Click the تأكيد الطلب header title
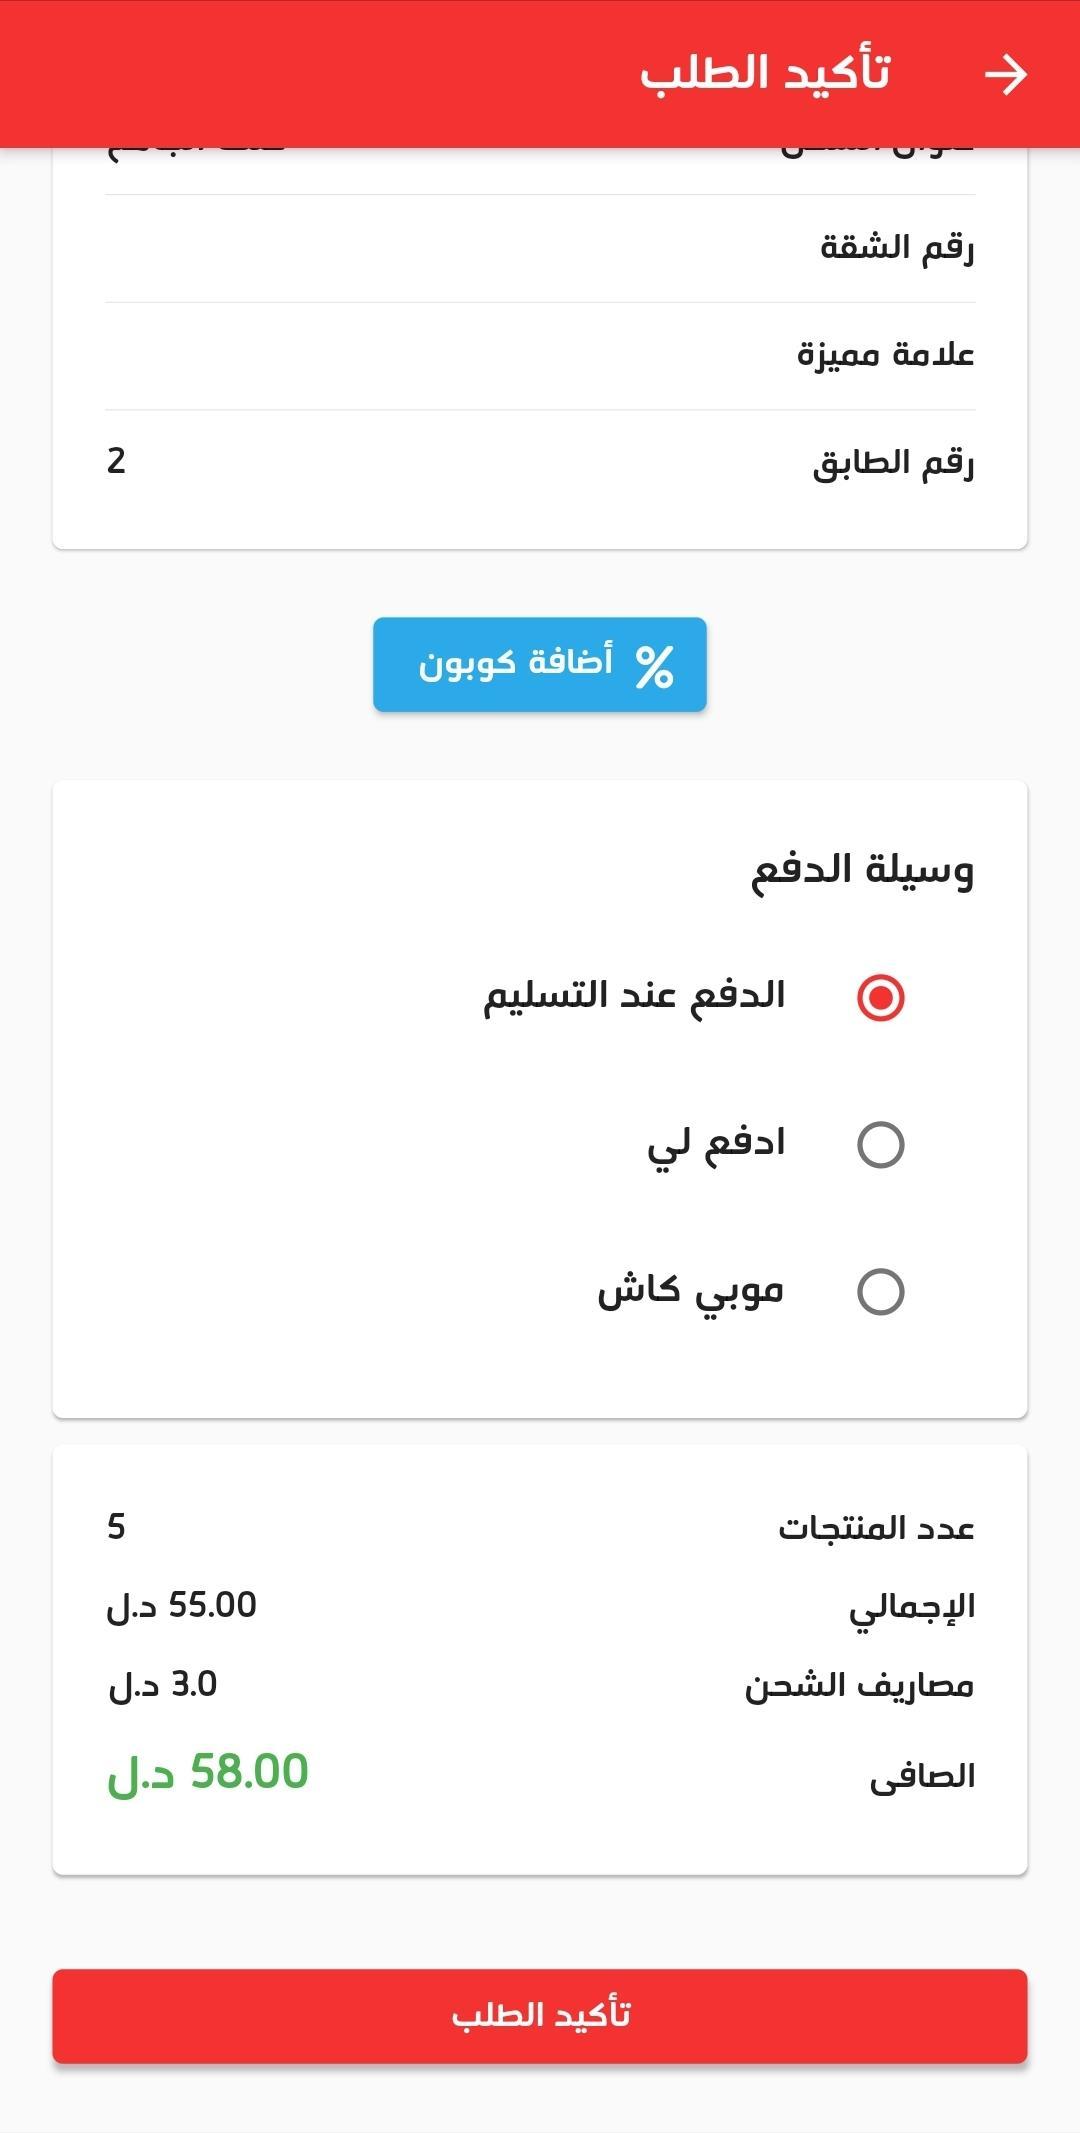Screen dimensions: 1080x2133 [765, 74]
